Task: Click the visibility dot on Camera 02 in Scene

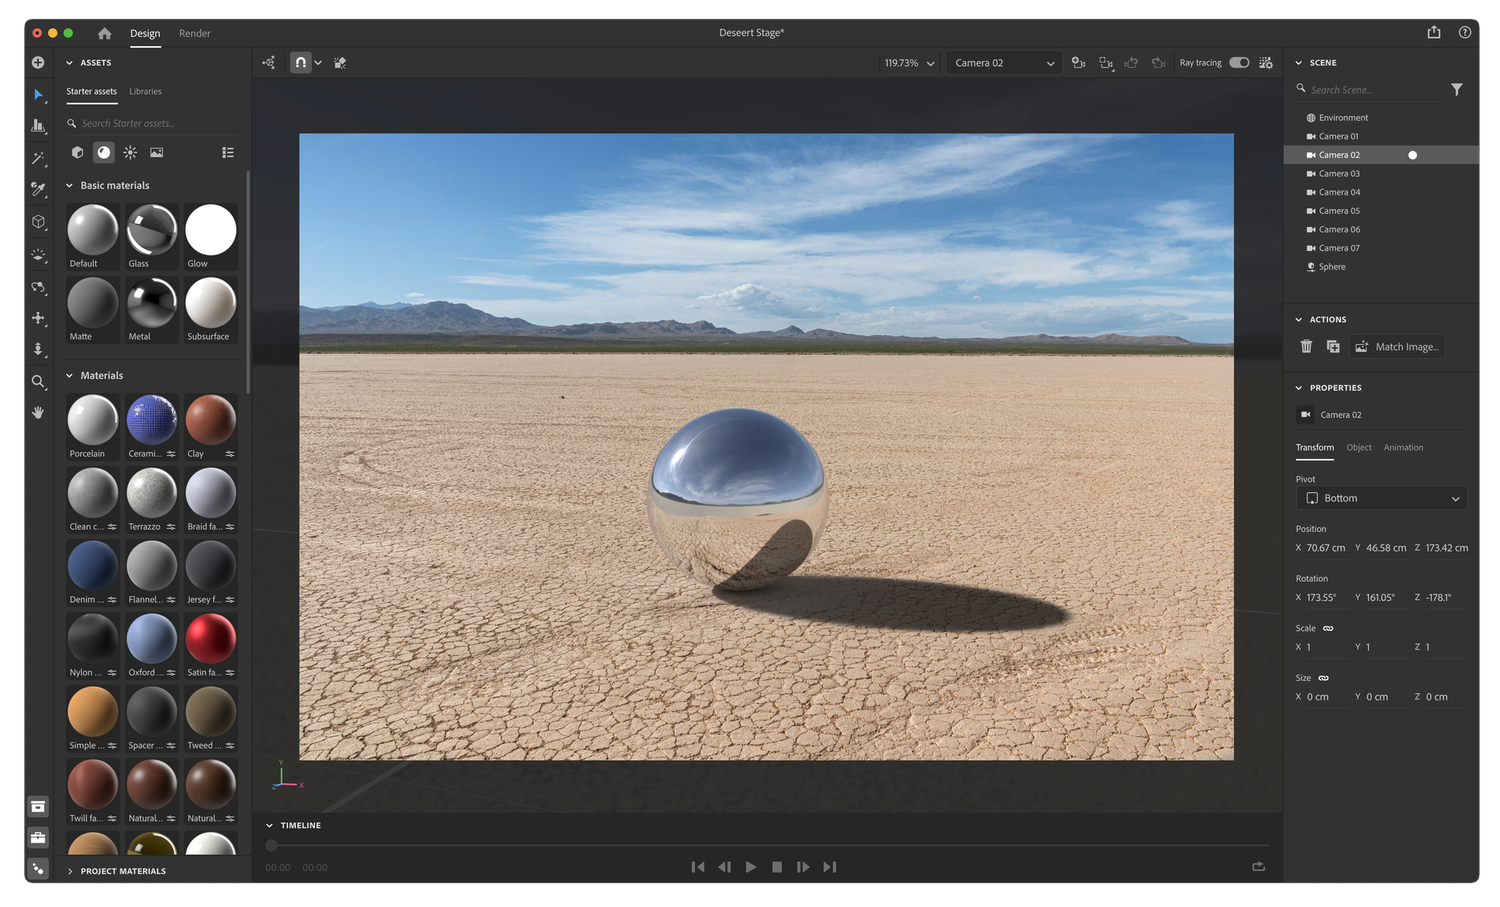Action: pyautogui.click(x=1412, y=155)
